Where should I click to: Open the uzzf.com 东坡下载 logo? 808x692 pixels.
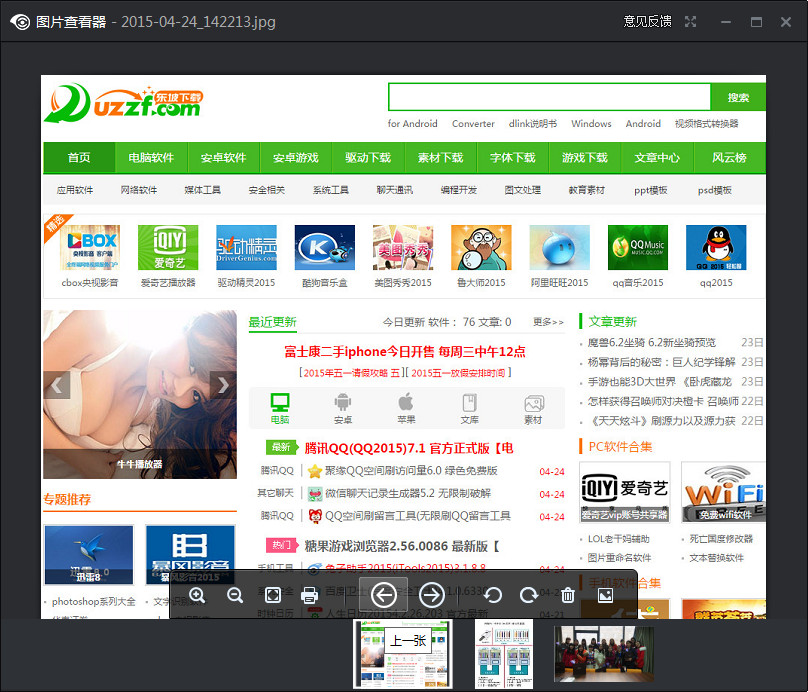tap(124, 103)
